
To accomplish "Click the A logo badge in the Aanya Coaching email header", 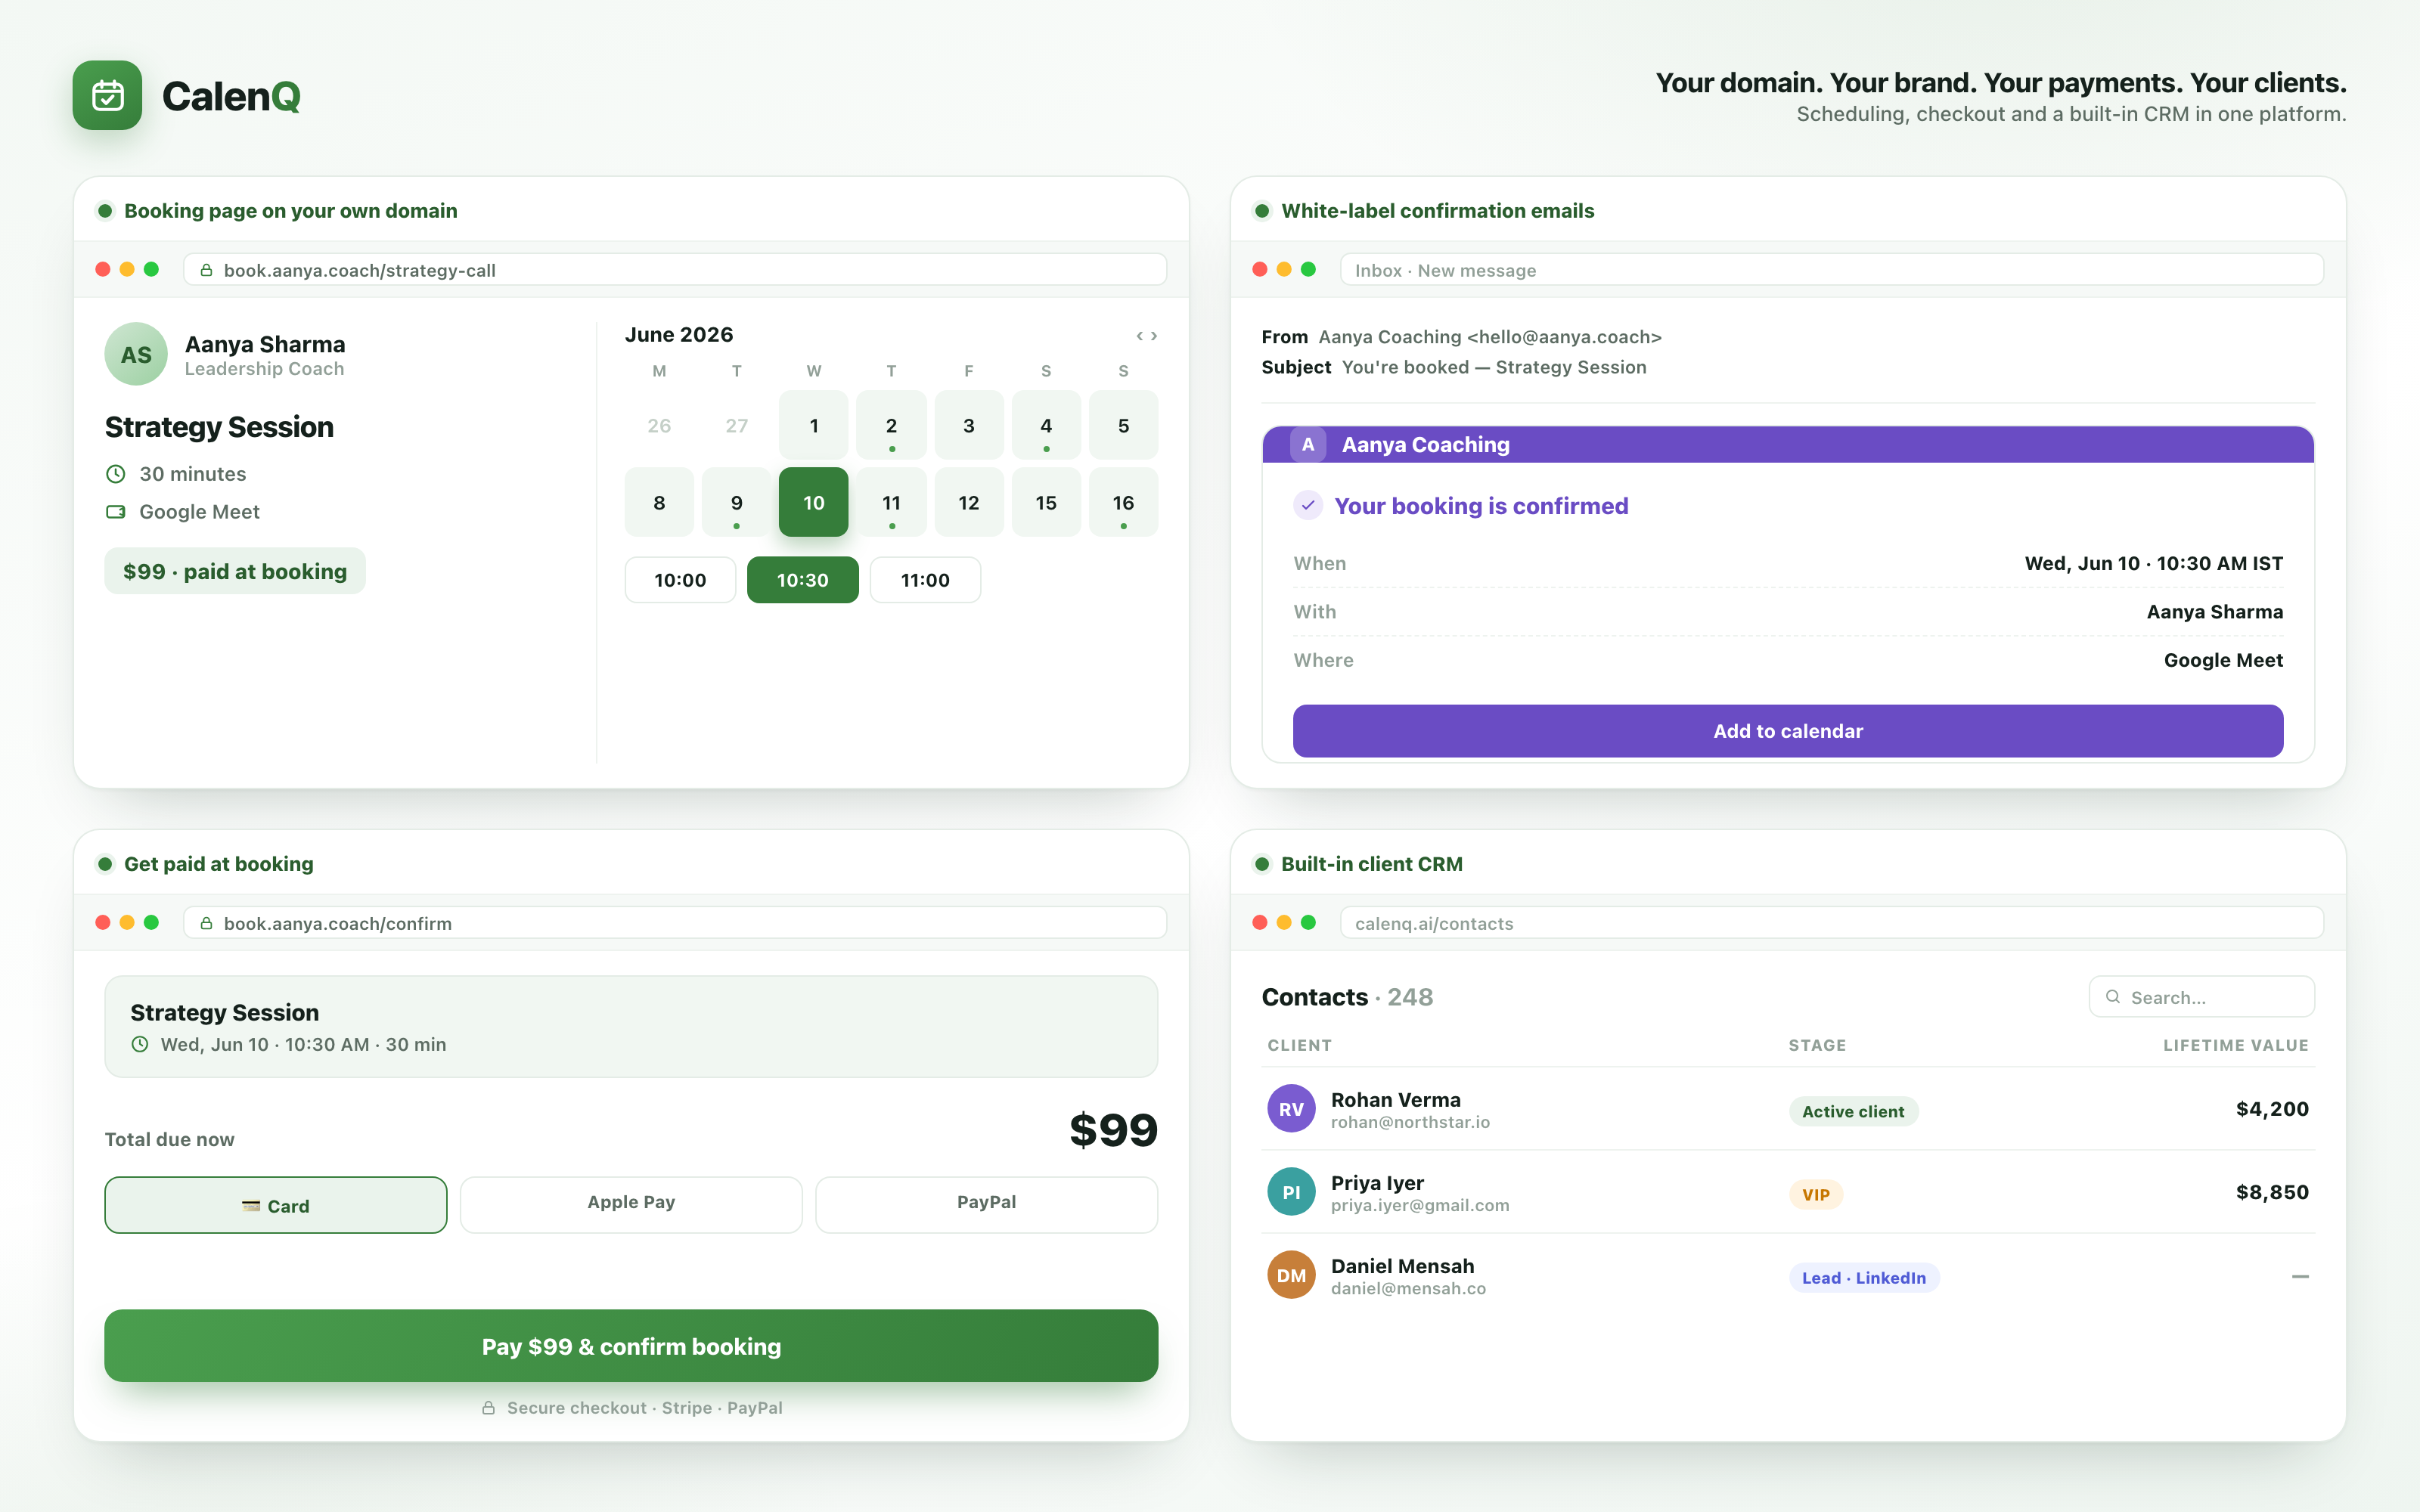I will click(x=1308, y=444).
